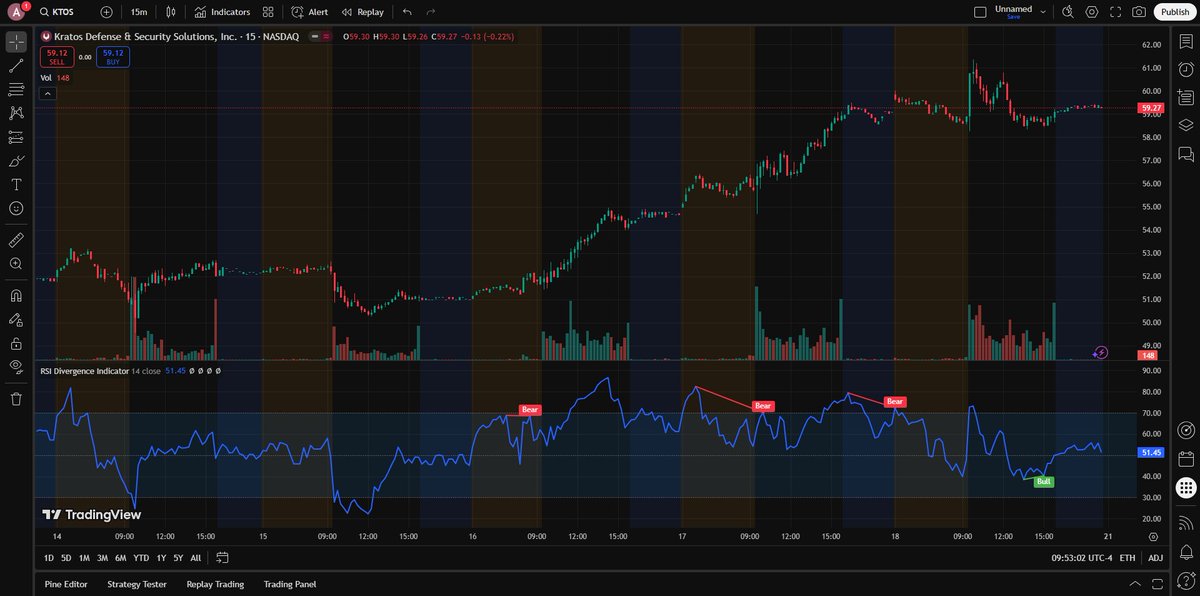This screenshot has width=1200, height=596.
Task: Choose a chart layout setup
Action: click(980, 12)
